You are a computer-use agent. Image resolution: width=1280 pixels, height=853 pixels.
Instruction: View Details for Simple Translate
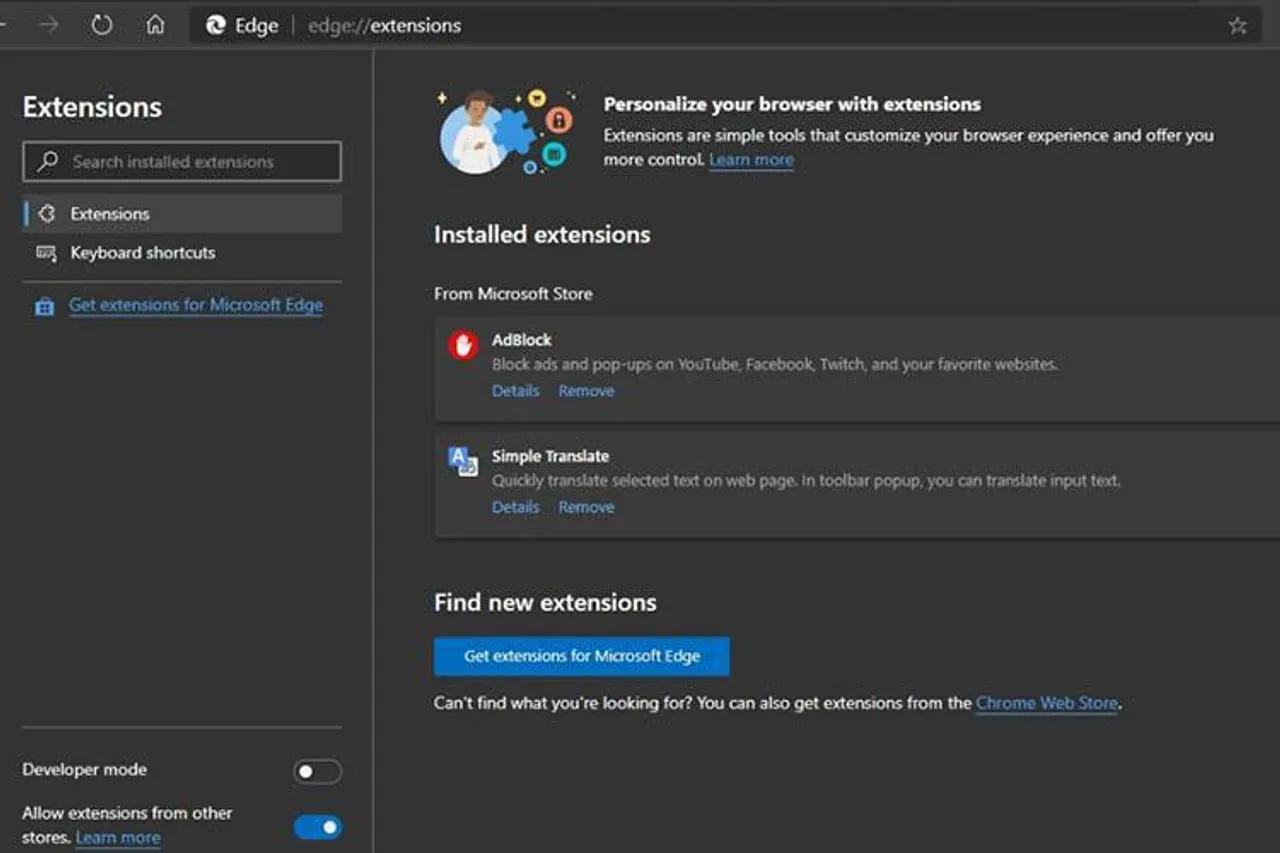(x=515, y=507)
